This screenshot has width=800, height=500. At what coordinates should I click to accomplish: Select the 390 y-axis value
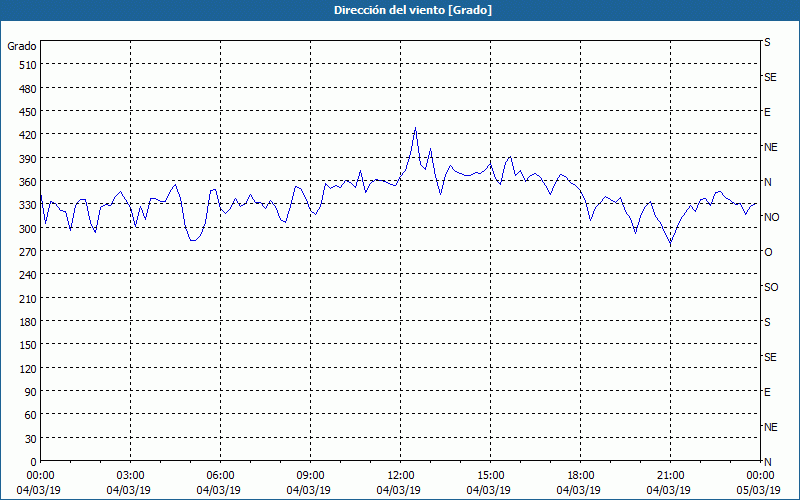pos(28,159)
